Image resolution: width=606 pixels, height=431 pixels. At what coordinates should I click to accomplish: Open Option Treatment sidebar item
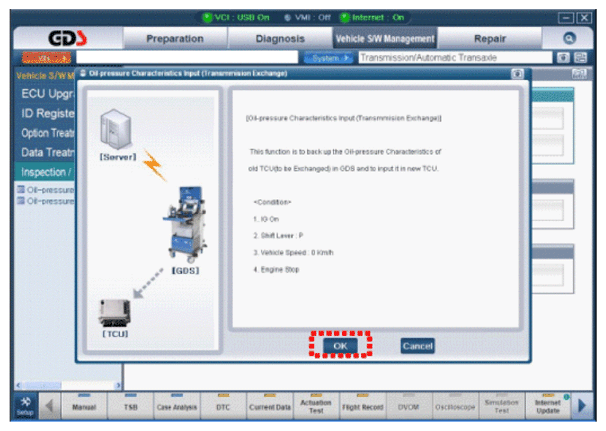click(x=47, y=133)
